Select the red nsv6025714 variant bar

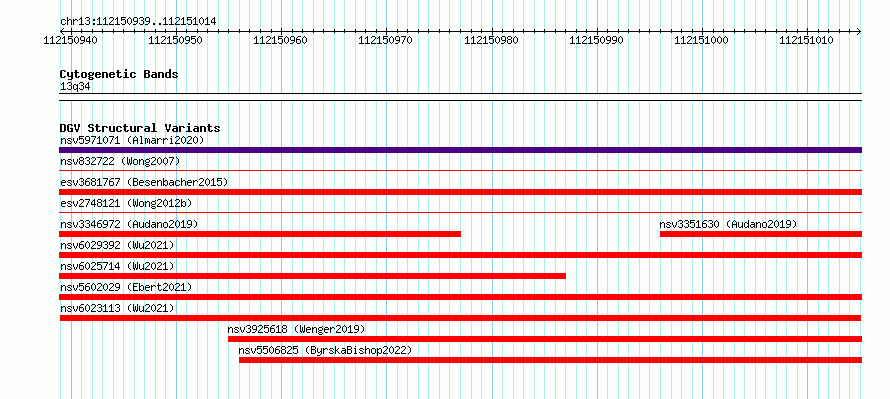pos(313,276)
